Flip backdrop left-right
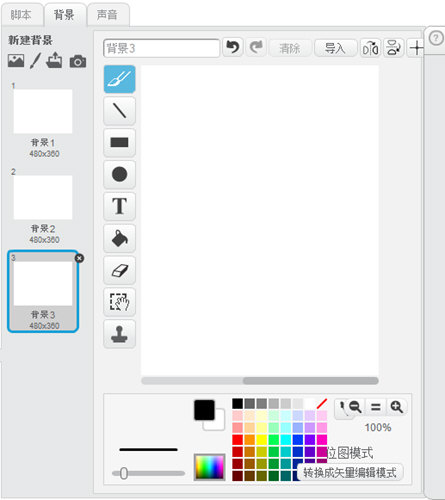 (x=370, y=48)
